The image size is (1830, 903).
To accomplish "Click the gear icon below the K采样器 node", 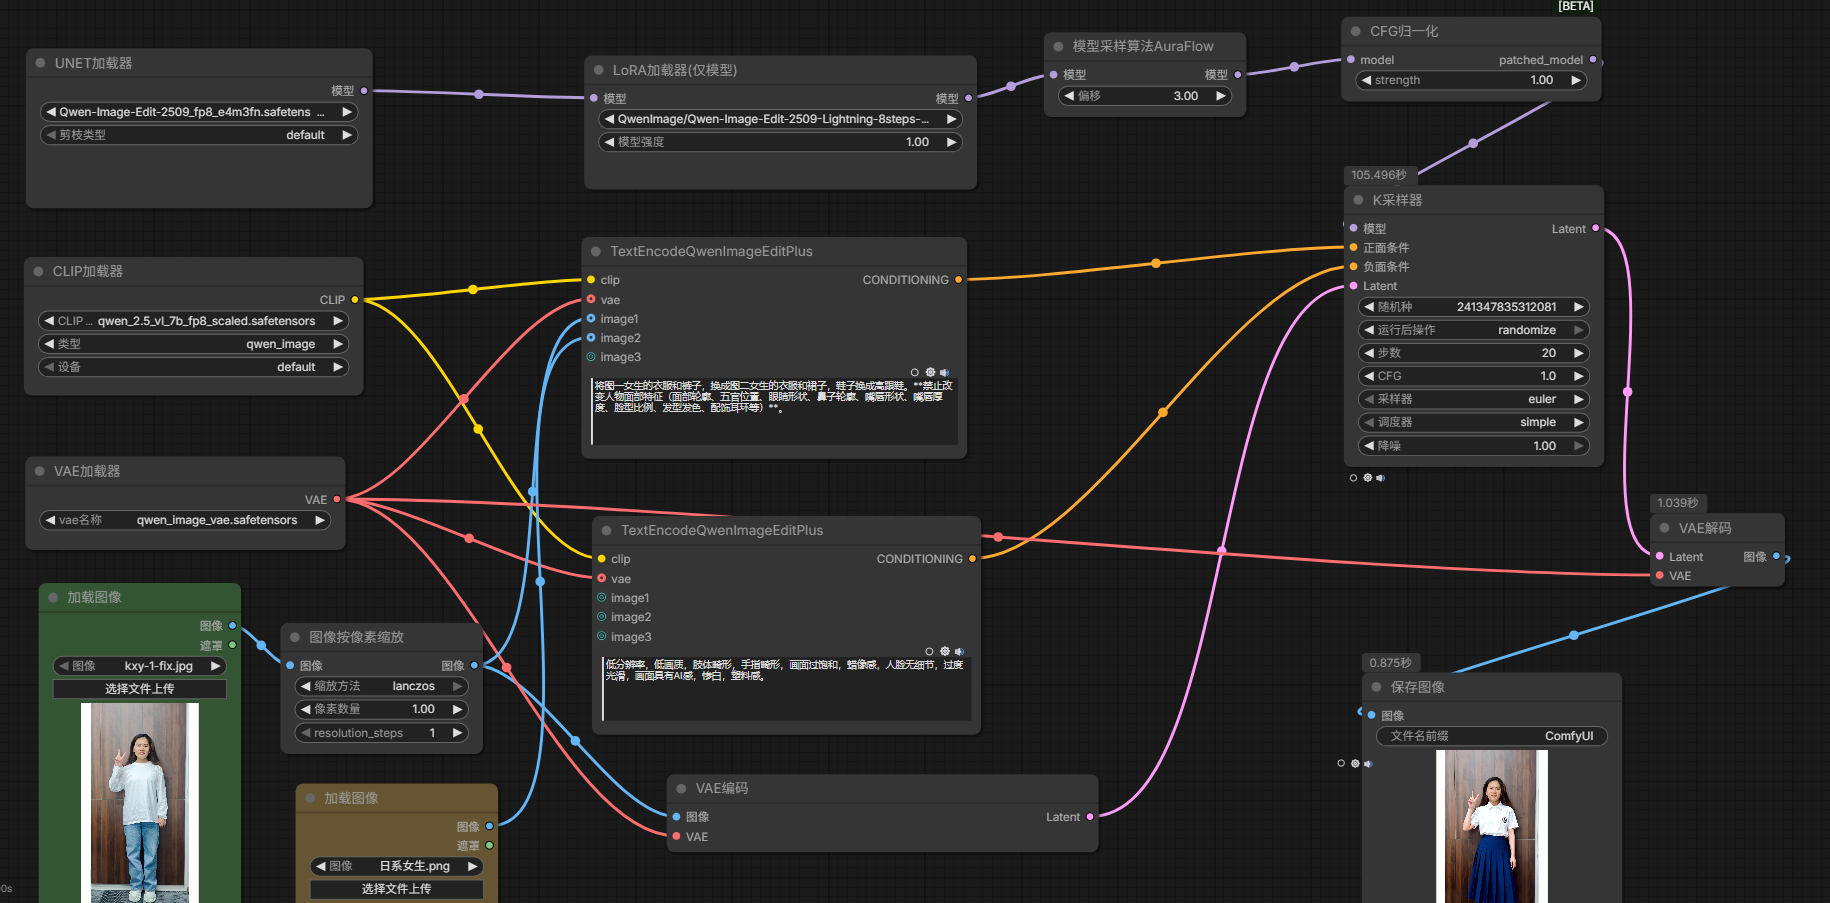I will (1367, 478).
